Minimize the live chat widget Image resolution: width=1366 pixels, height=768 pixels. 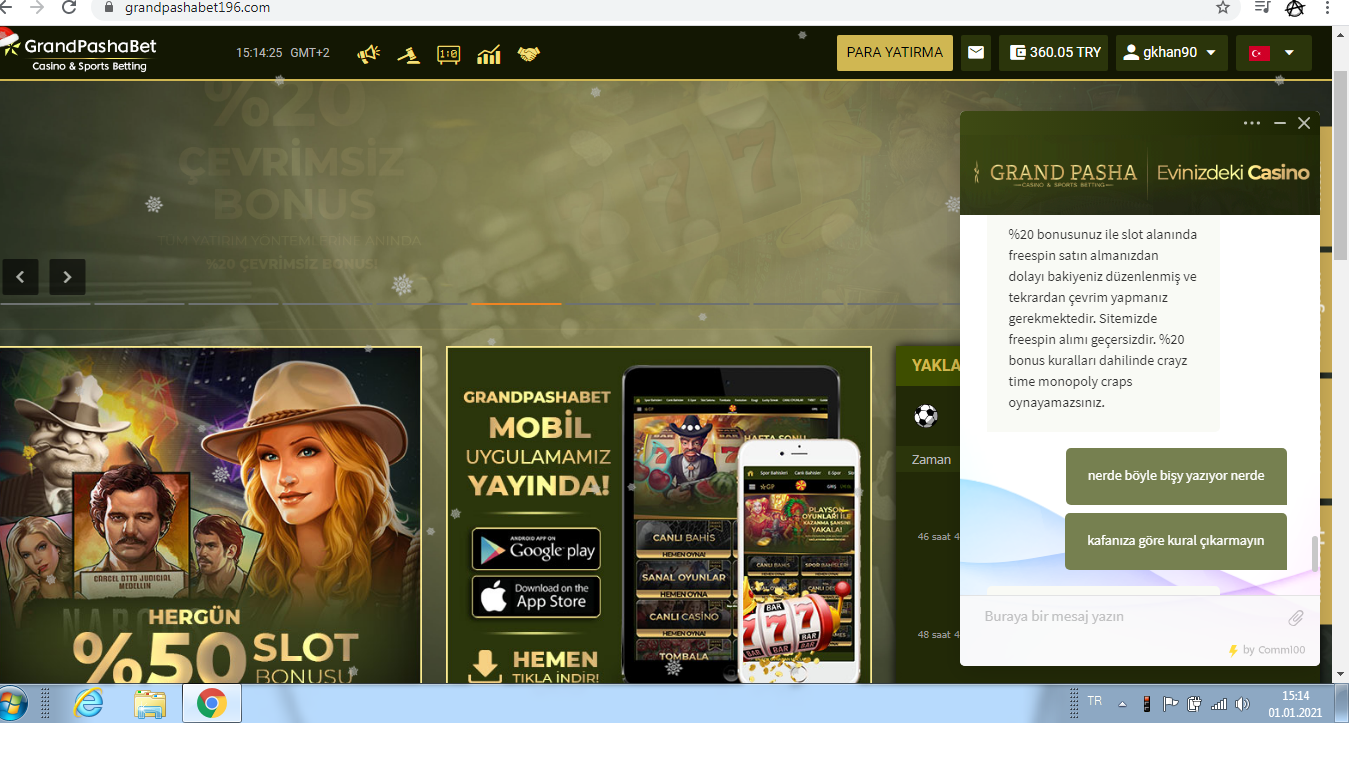tap(1280, 123)
